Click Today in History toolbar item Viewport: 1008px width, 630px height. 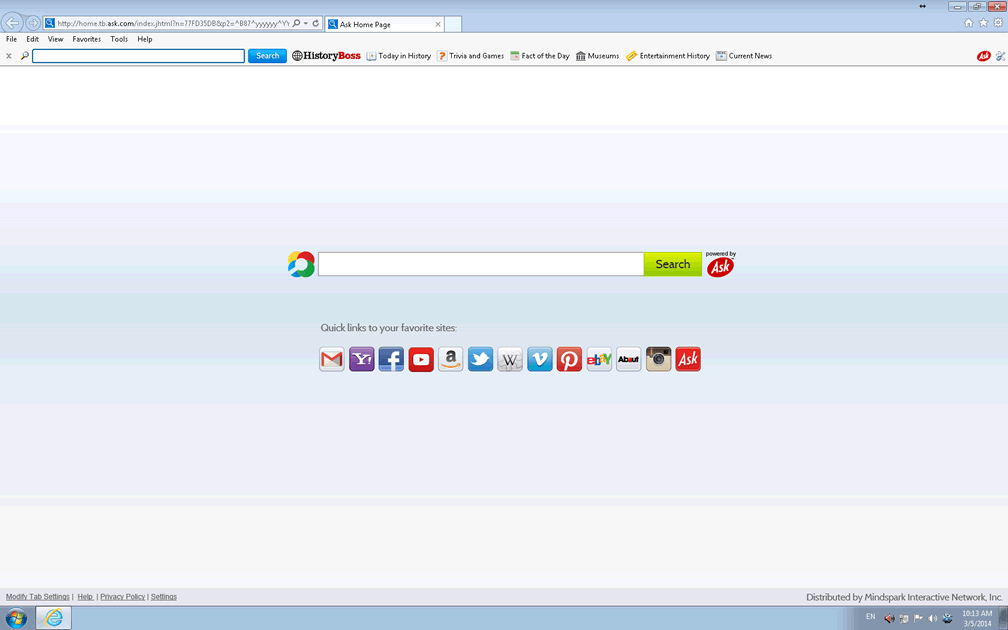[398, 56]
